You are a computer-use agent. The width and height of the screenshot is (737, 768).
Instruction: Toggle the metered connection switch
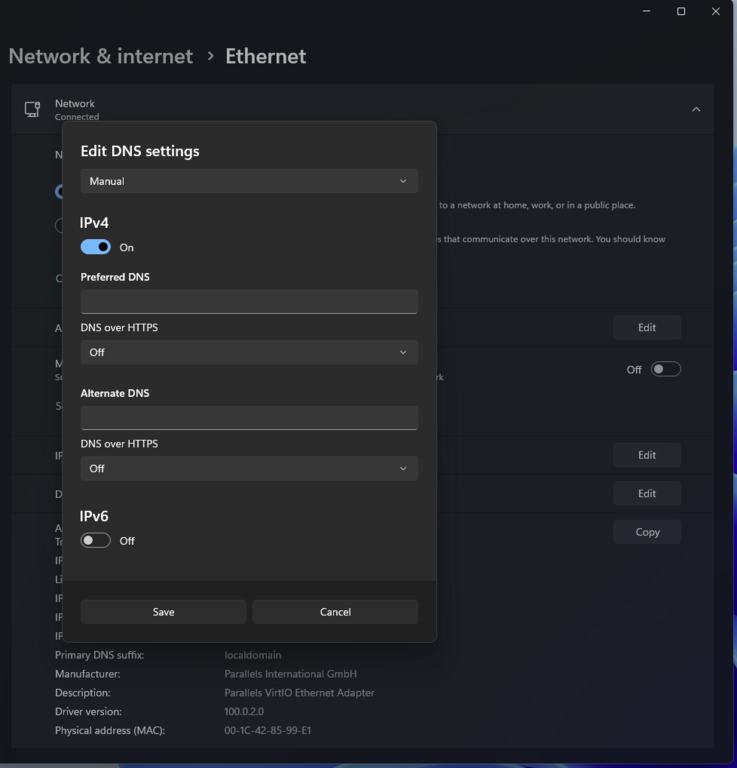click(666, 369)
